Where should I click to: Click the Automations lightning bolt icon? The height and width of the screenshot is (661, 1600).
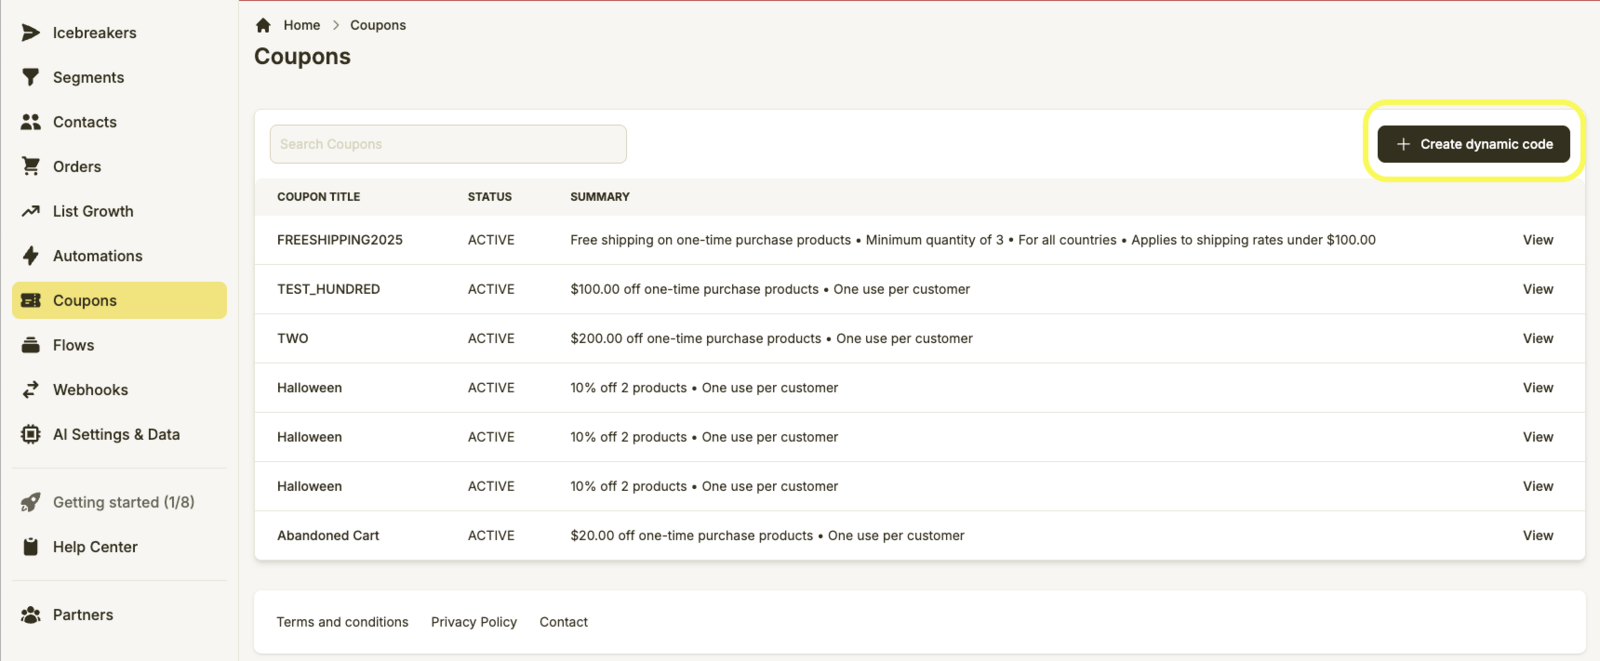pos(31,256)
